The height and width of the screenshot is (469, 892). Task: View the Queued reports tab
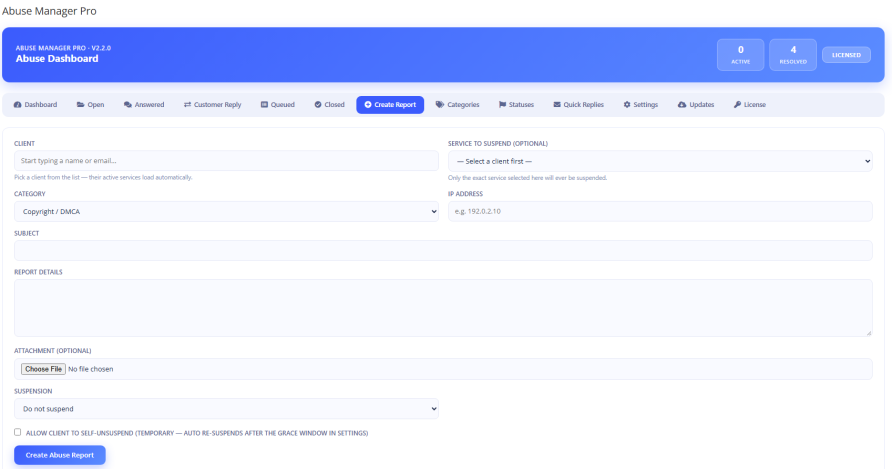click(278, 105)
